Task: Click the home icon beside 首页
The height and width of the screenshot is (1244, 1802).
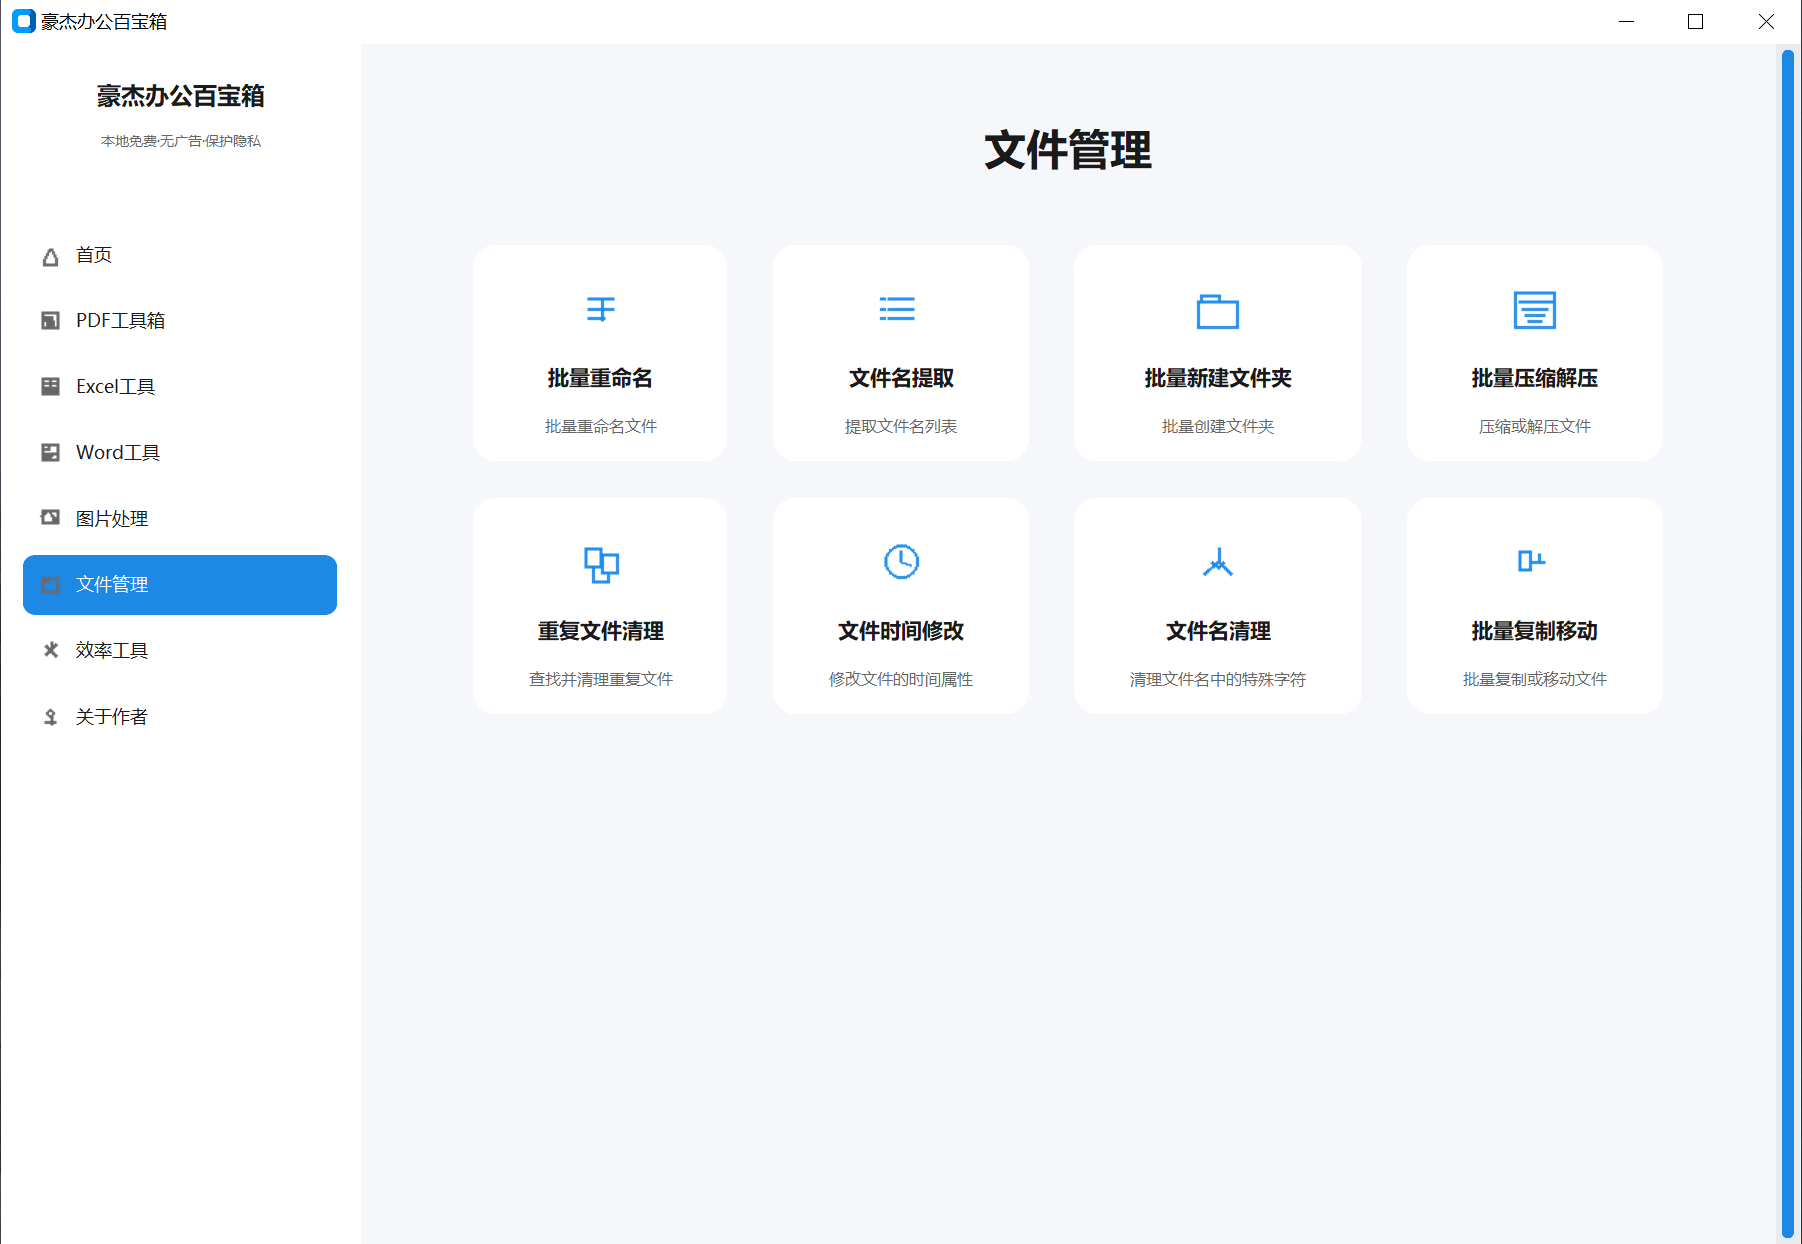Action: tap(50, 257)
